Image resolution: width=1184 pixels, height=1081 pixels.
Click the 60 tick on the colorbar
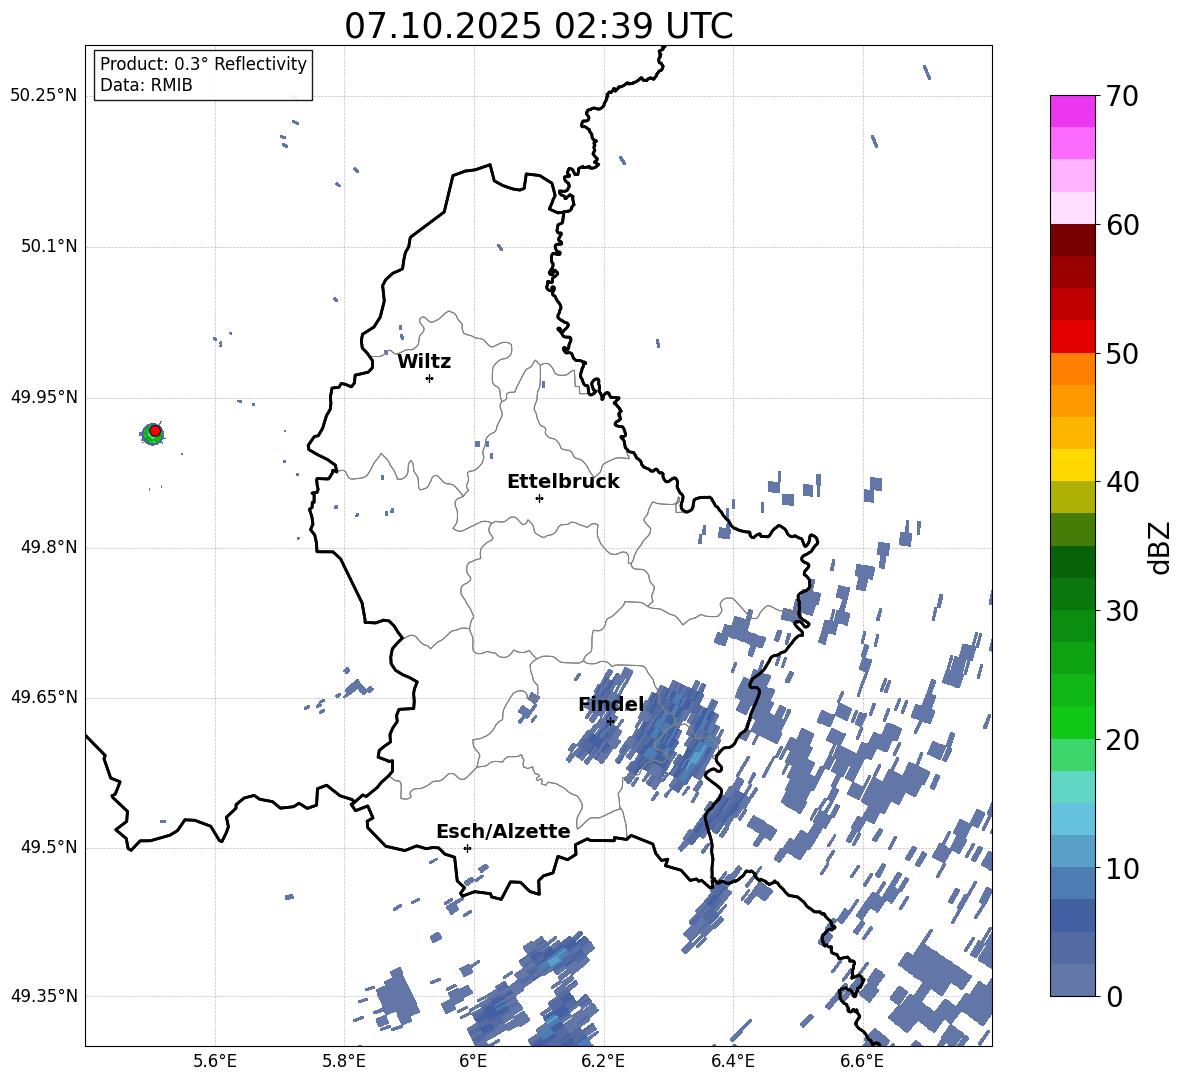[x=1121, y=225]
